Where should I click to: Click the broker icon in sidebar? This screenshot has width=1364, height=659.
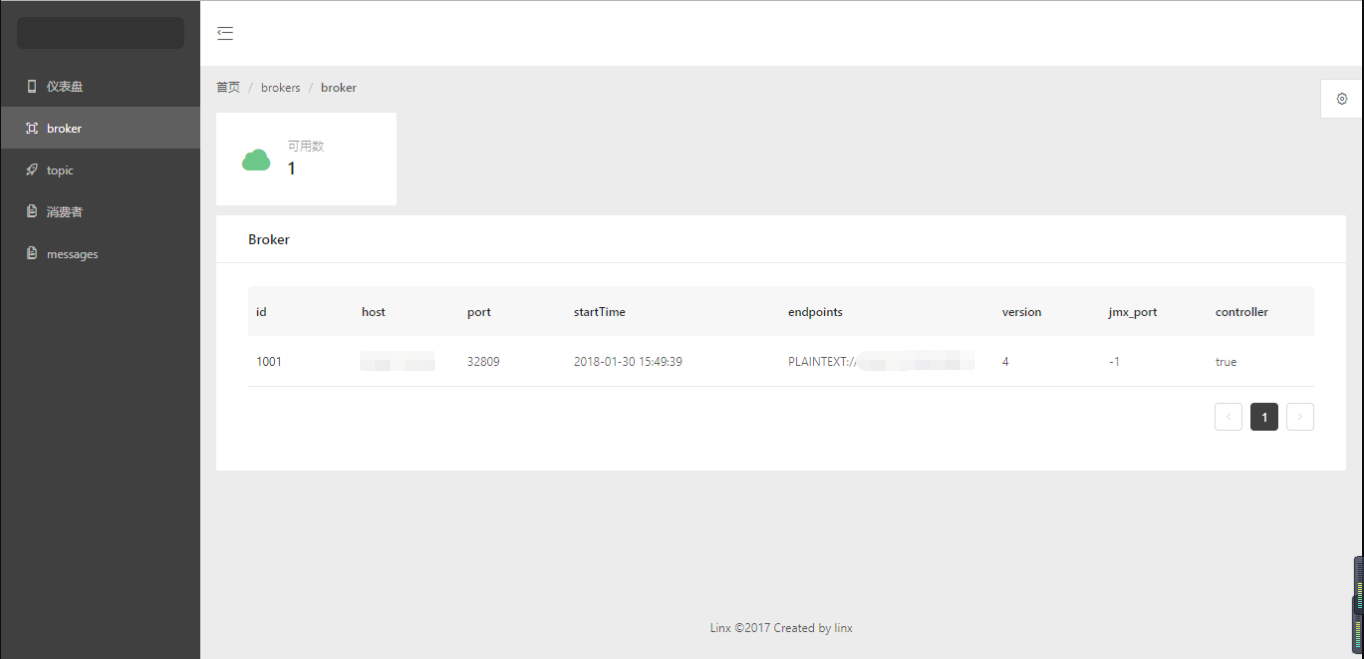(x=32, y=128)
